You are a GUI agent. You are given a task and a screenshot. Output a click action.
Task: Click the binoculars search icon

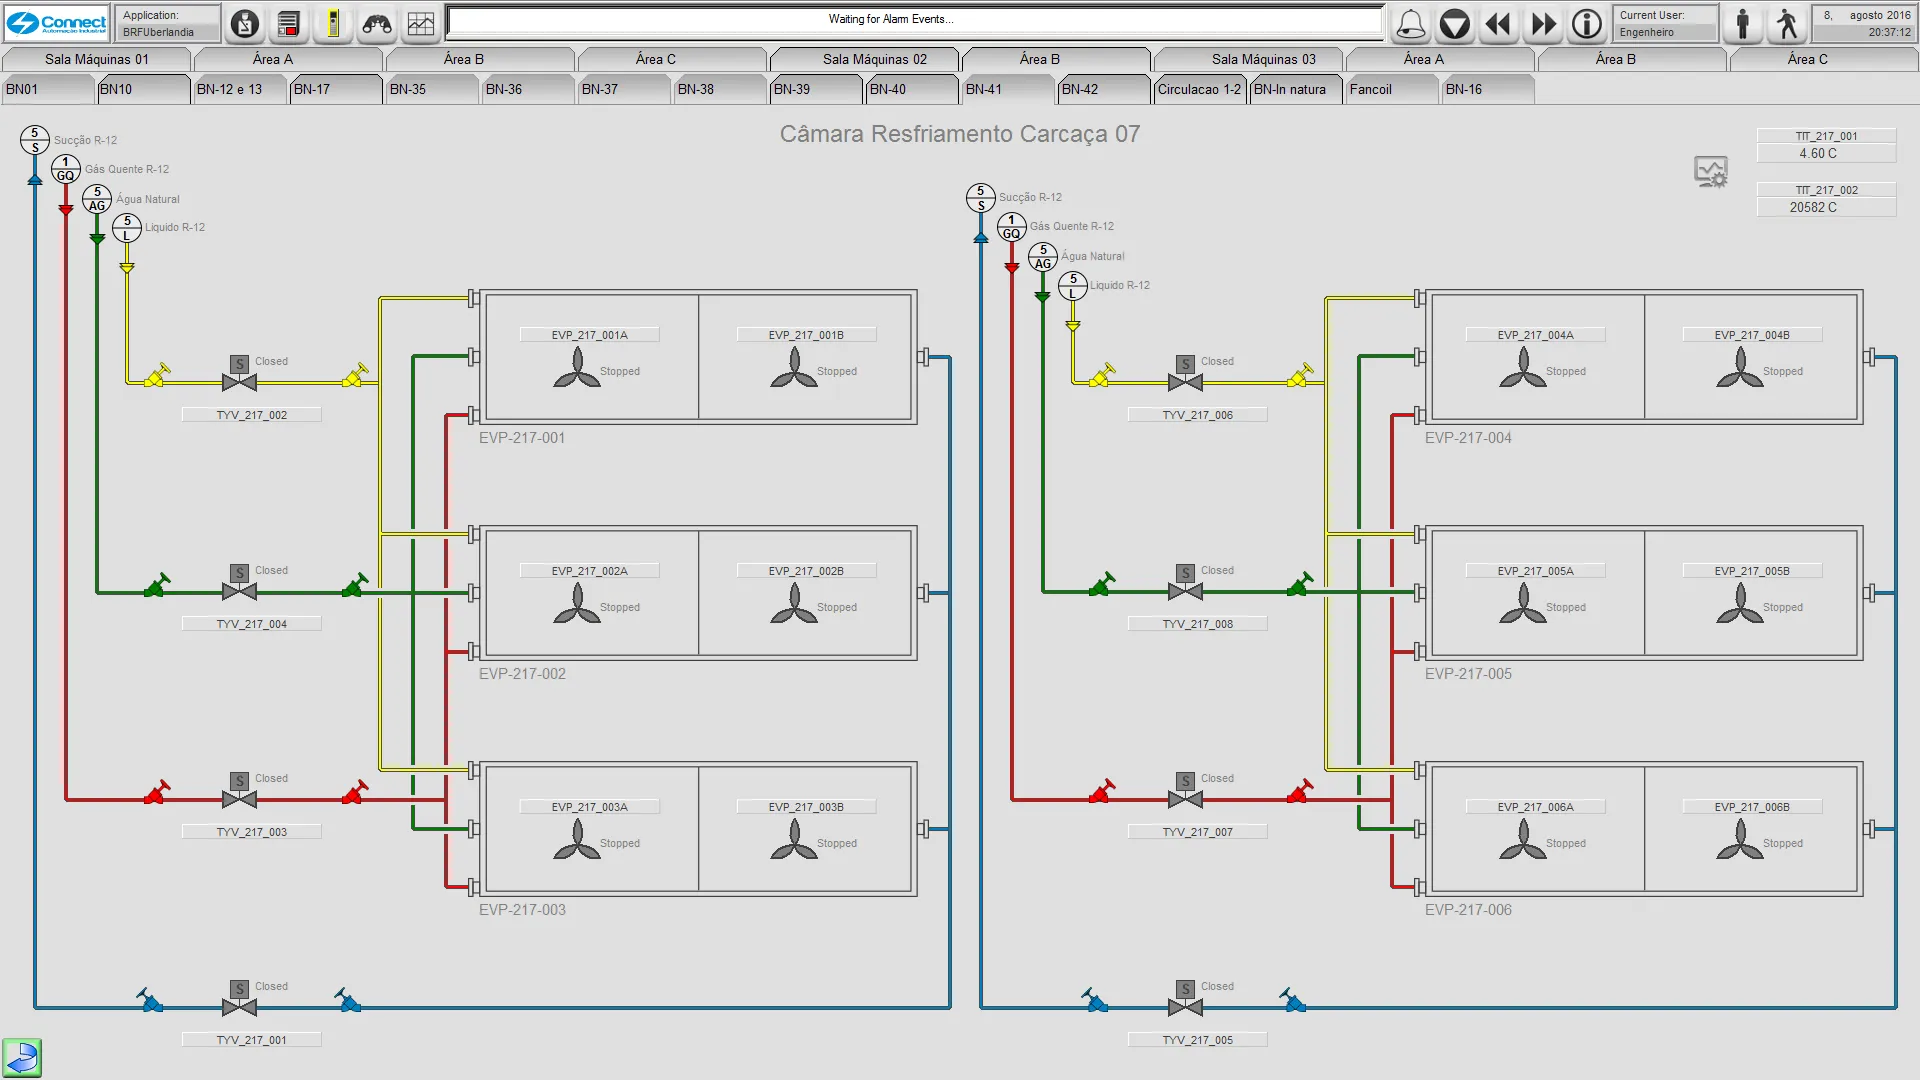[x=377, y=24]
